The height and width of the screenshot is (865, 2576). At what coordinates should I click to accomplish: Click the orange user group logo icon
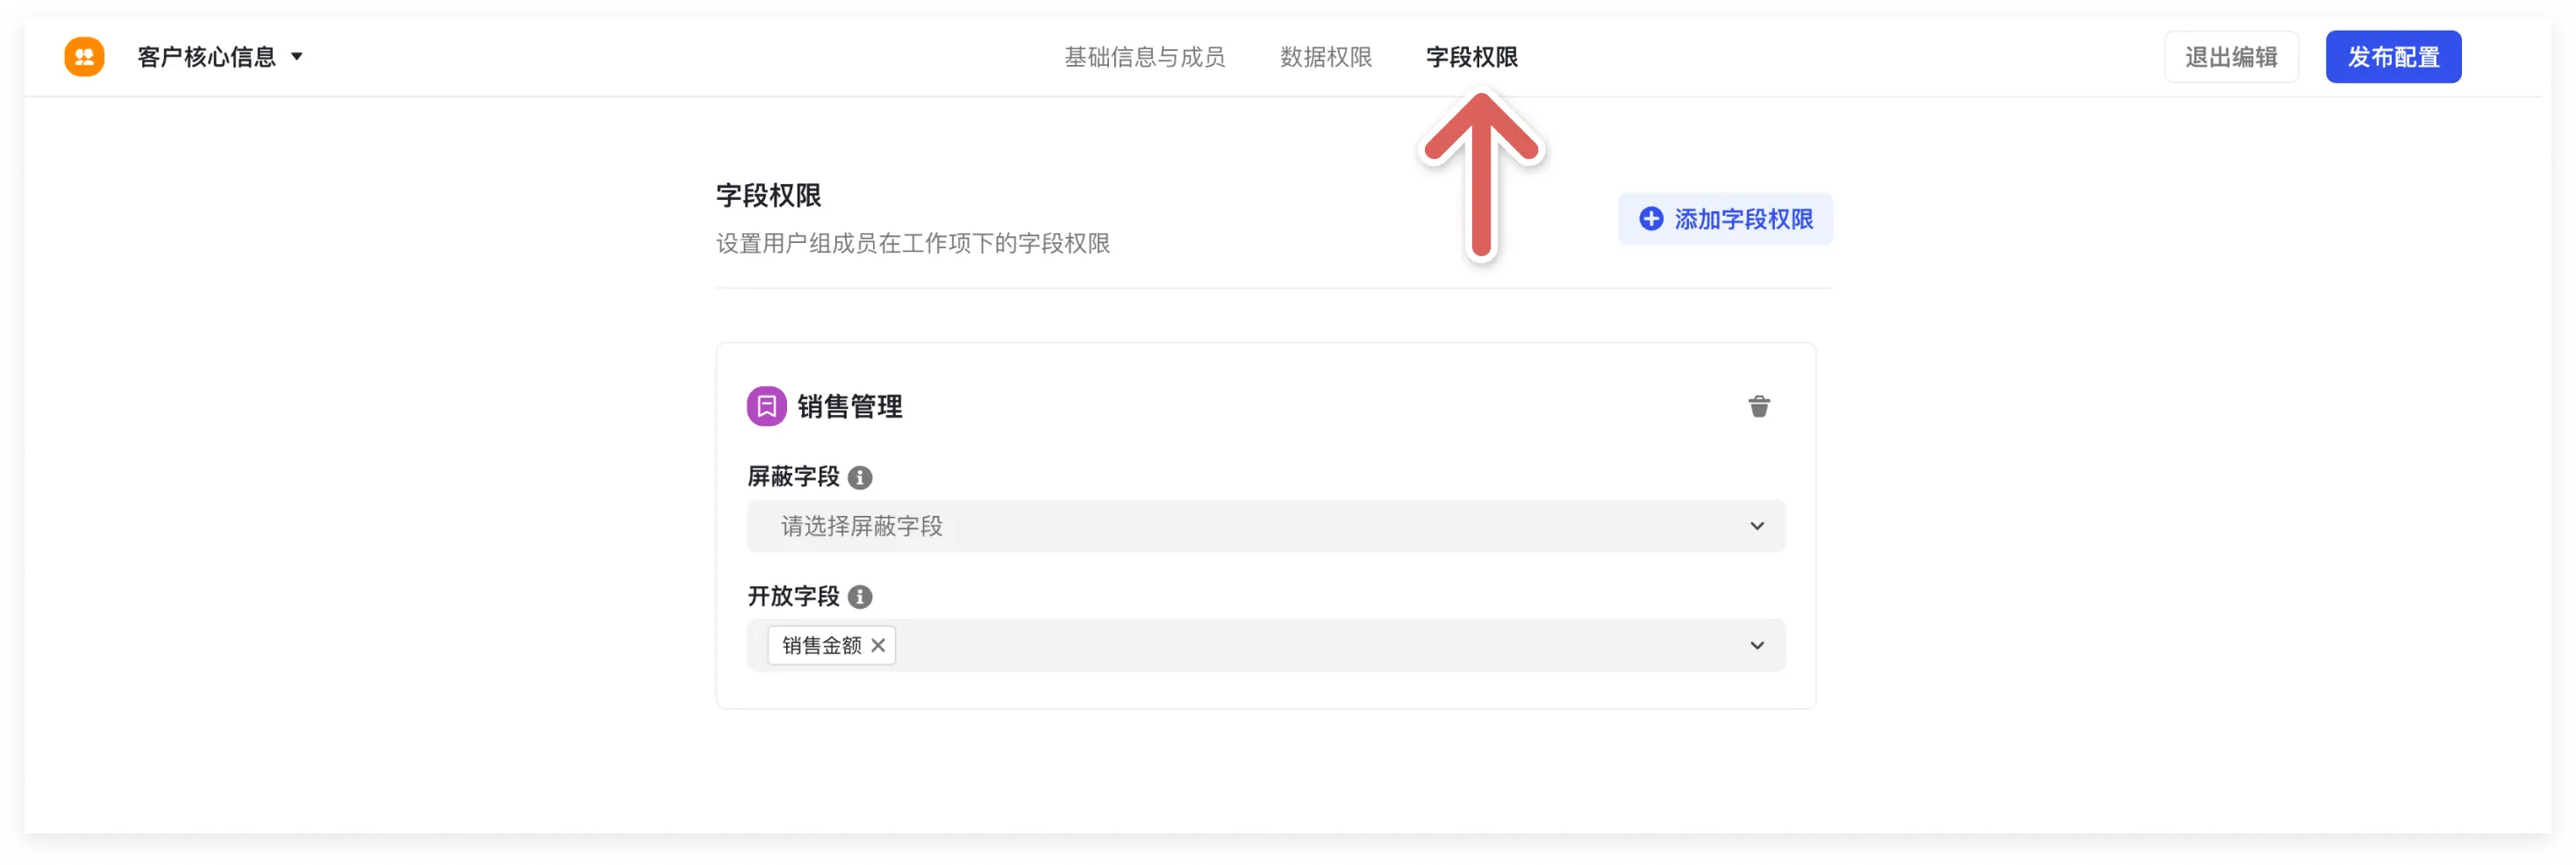tap(84, 57)
